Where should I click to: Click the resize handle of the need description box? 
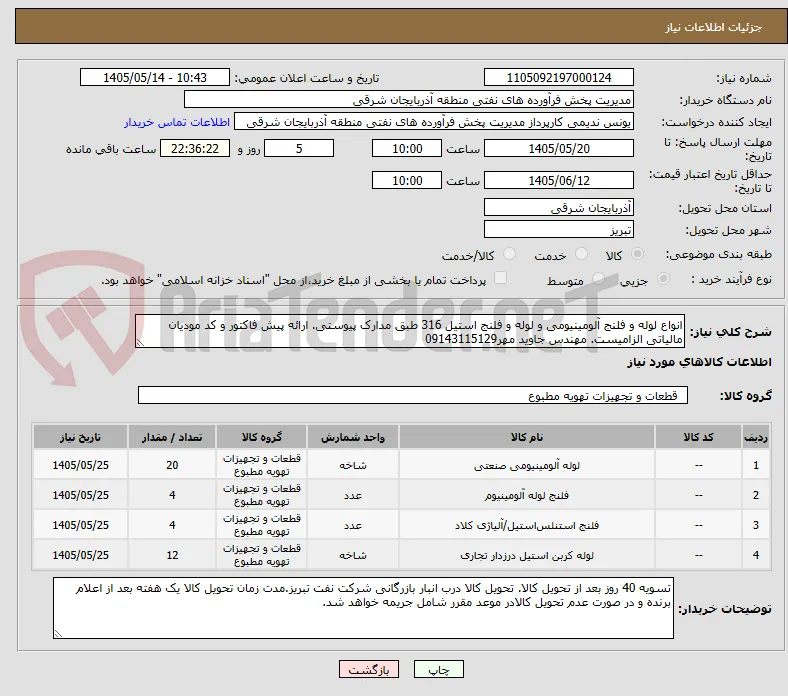[x=140, y=343]
